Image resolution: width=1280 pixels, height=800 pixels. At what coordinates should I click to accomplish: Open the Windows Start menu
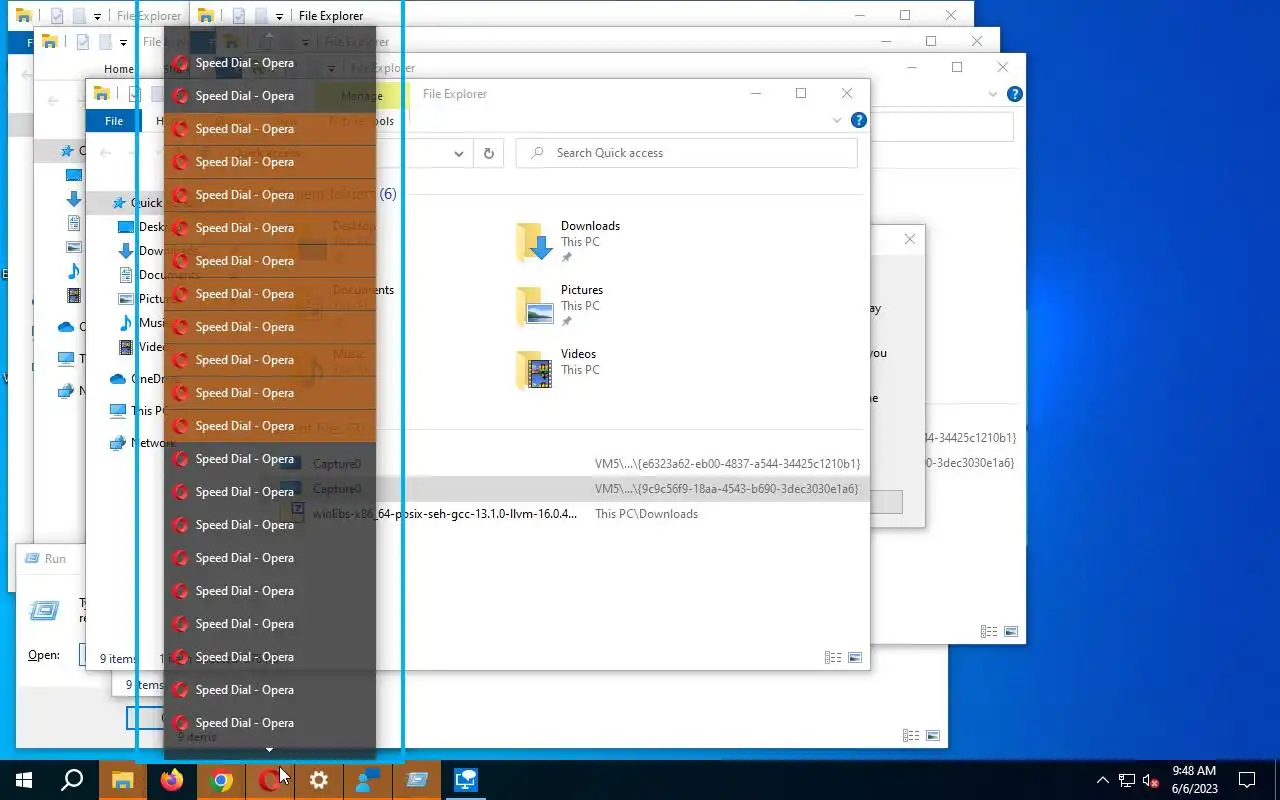coord(24,781)
